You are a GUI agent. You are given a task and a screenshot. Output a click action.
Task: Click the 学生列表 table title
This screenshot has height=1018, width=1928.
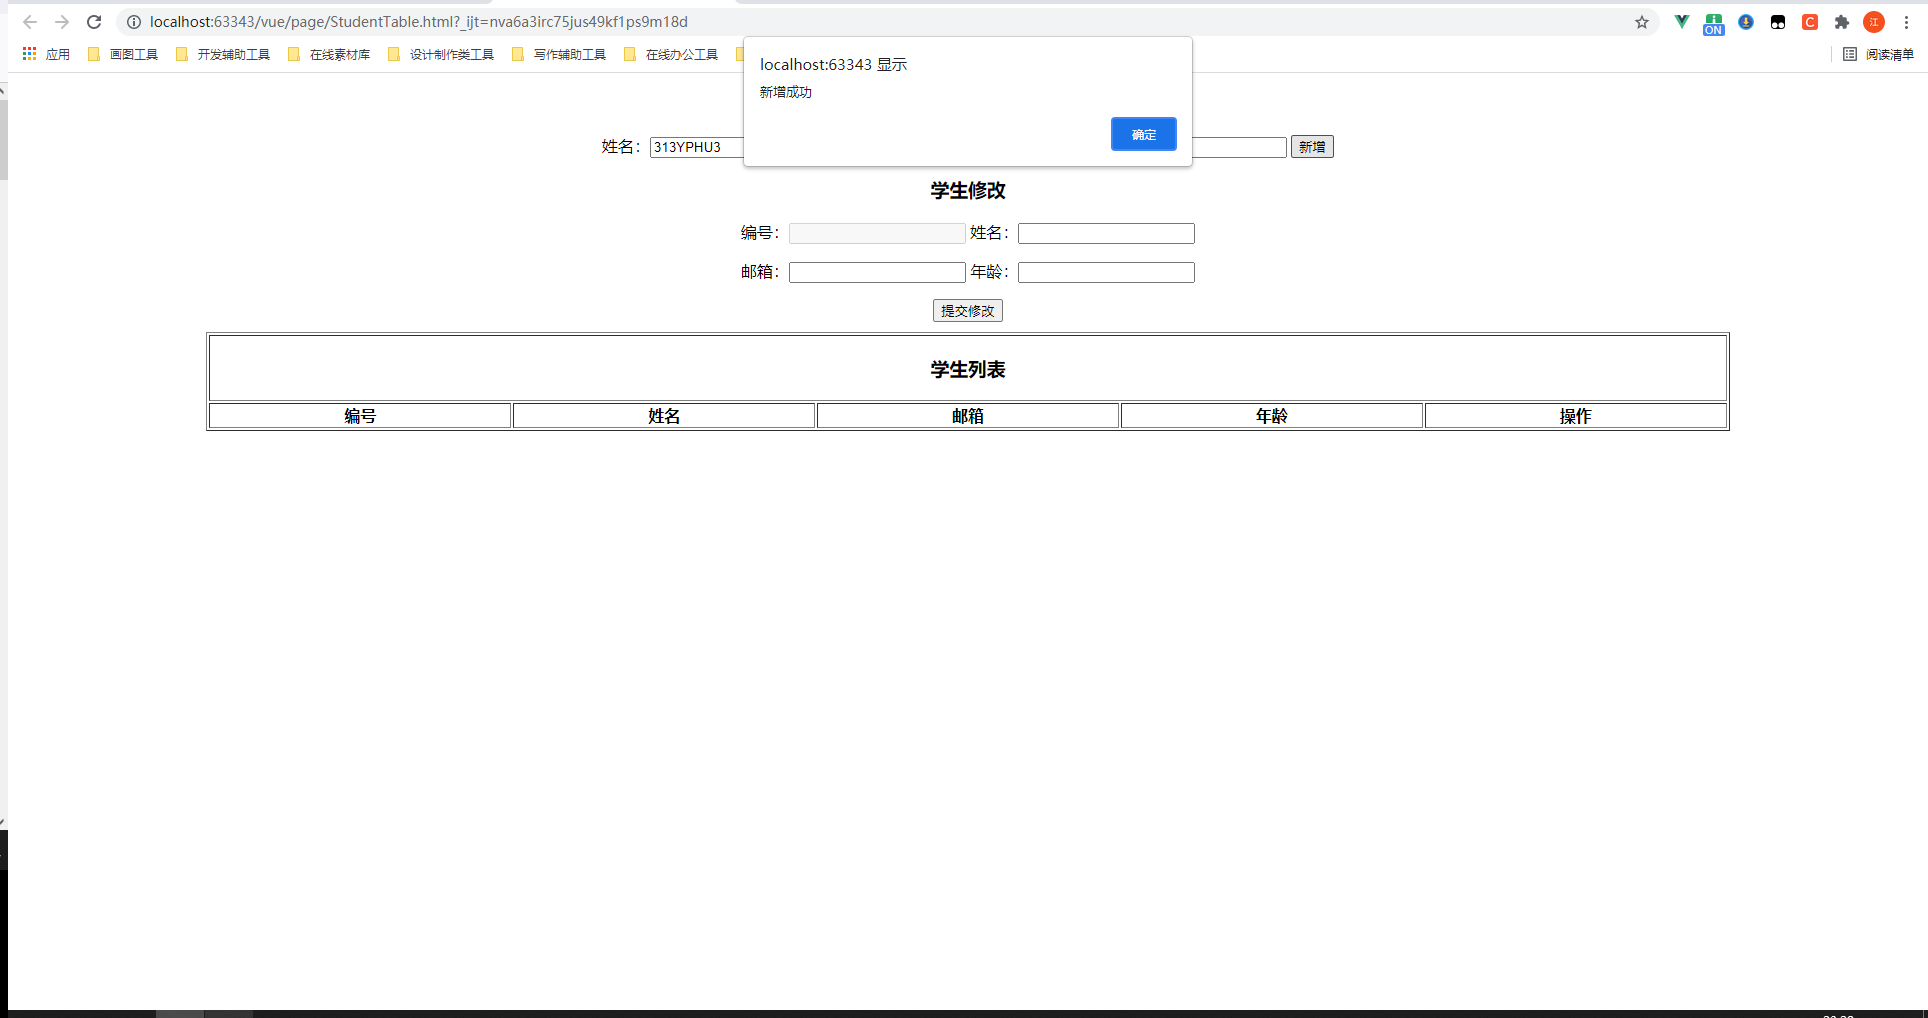pos(968,370)
